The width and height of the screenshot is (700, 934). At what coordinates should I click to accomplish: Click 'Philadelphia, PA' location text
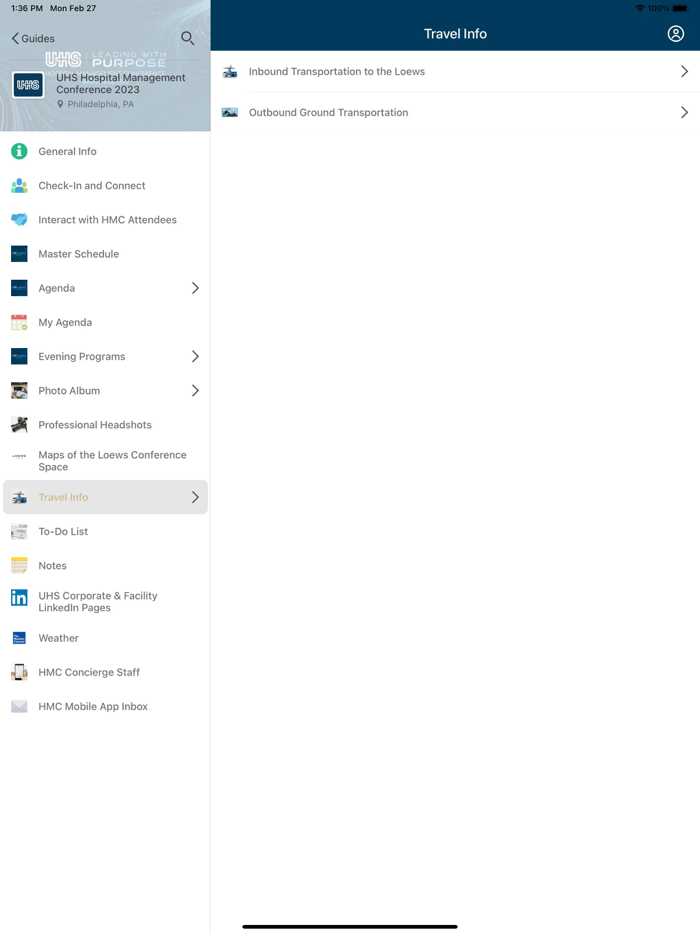point(100,104)
